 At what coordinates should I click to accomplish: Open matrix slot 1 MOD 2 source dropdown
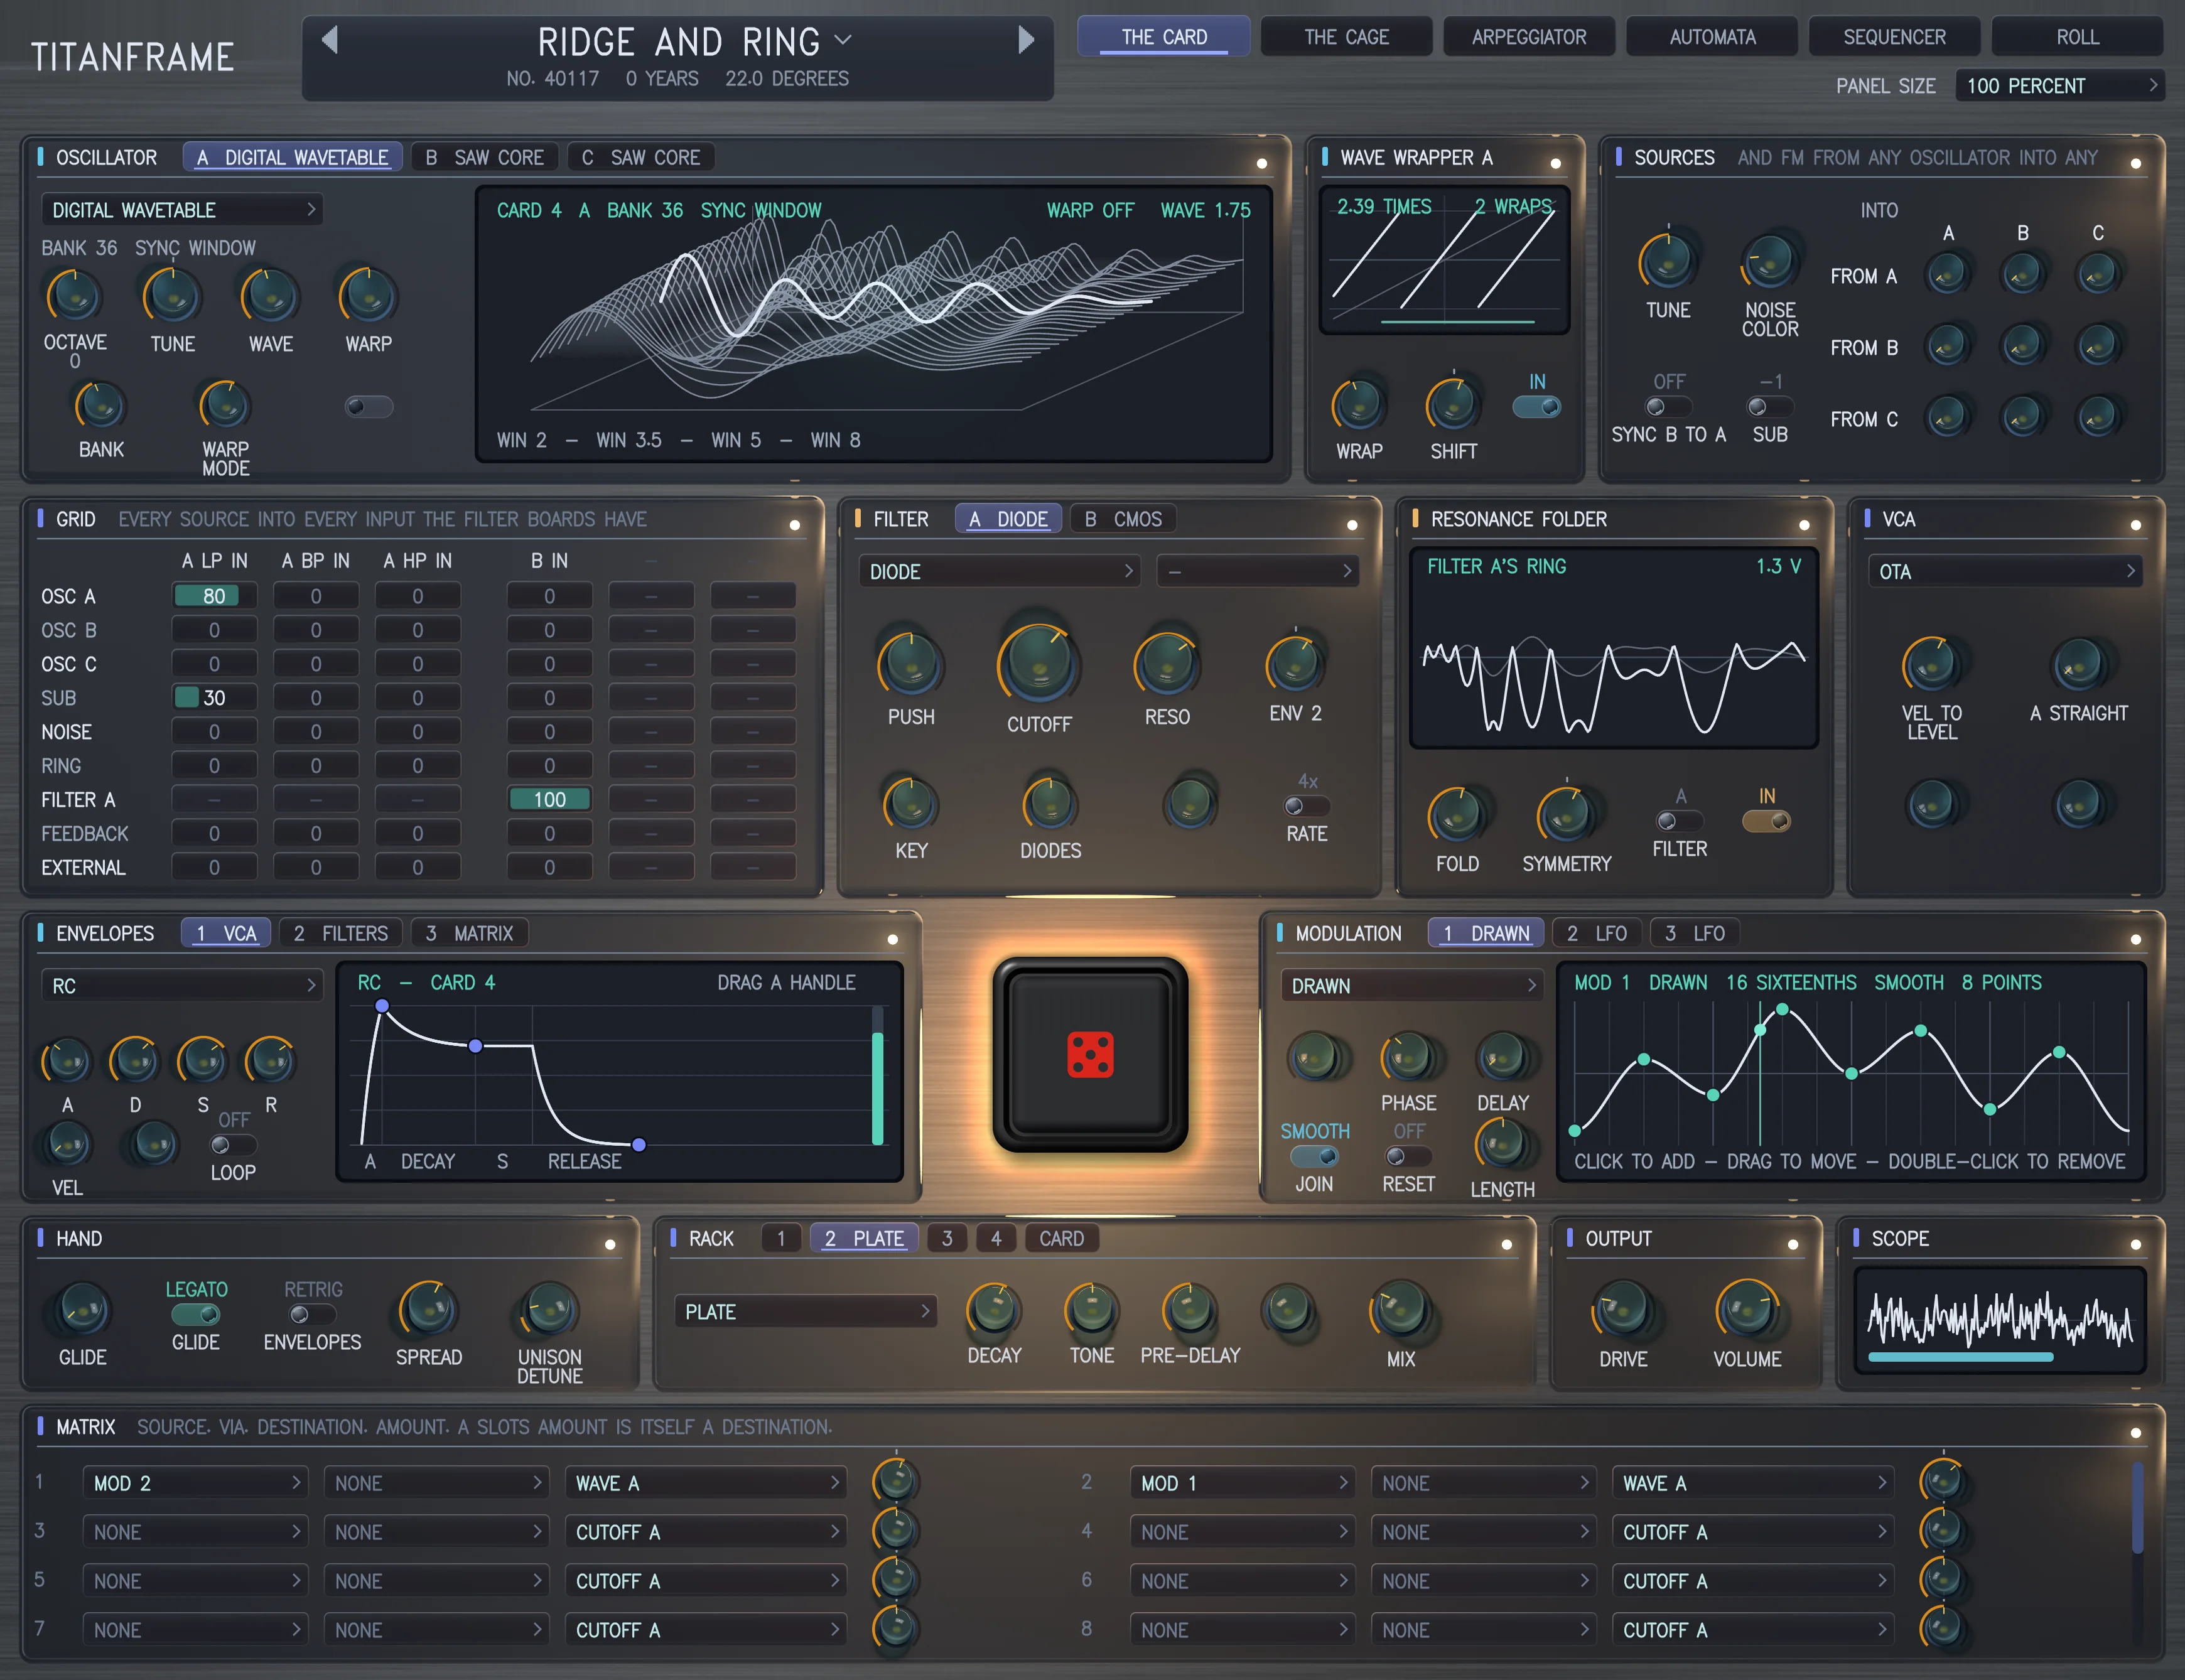tap(195, 1483)
